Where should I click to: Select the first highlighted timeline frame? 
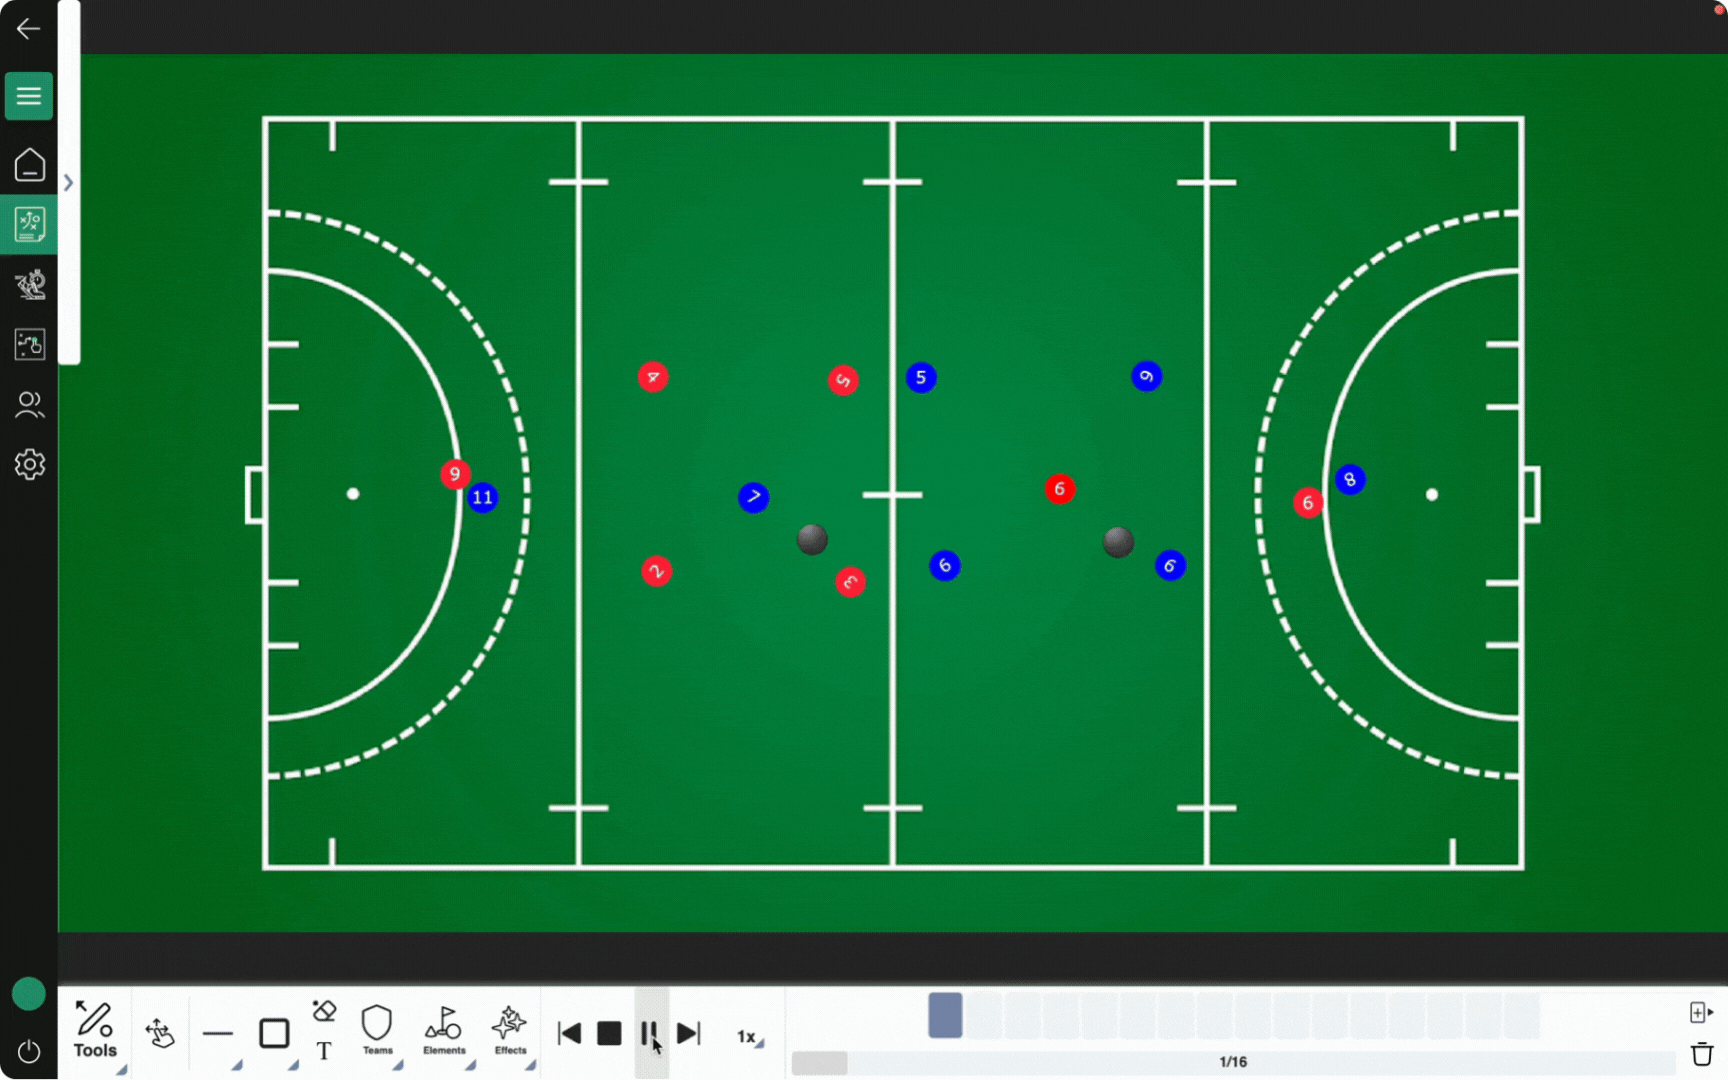pyautogui.click(x=945, y=1015)
